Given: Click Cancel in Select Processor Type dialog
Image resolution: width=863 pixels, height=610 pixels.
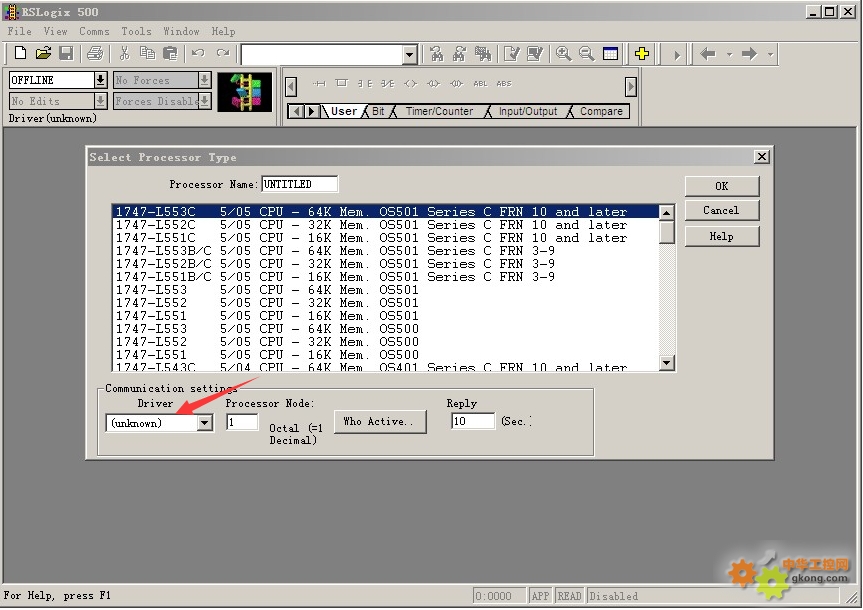Looking at the screenshot, I should pos(722,210).
